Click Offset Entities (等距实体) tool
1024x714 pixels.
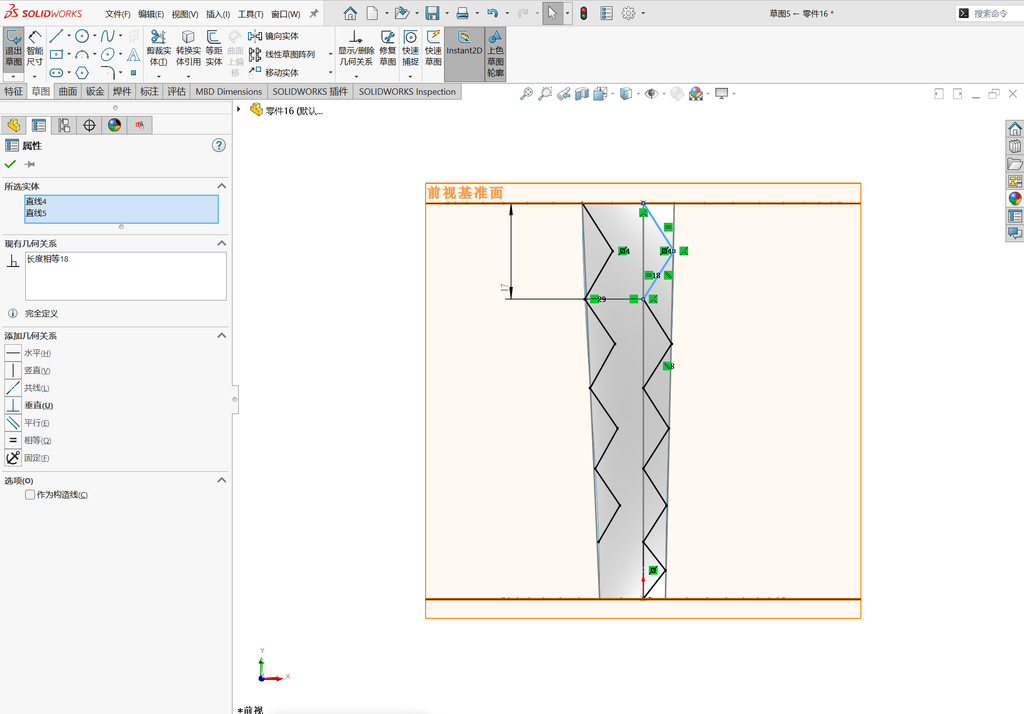click(214, 48)
